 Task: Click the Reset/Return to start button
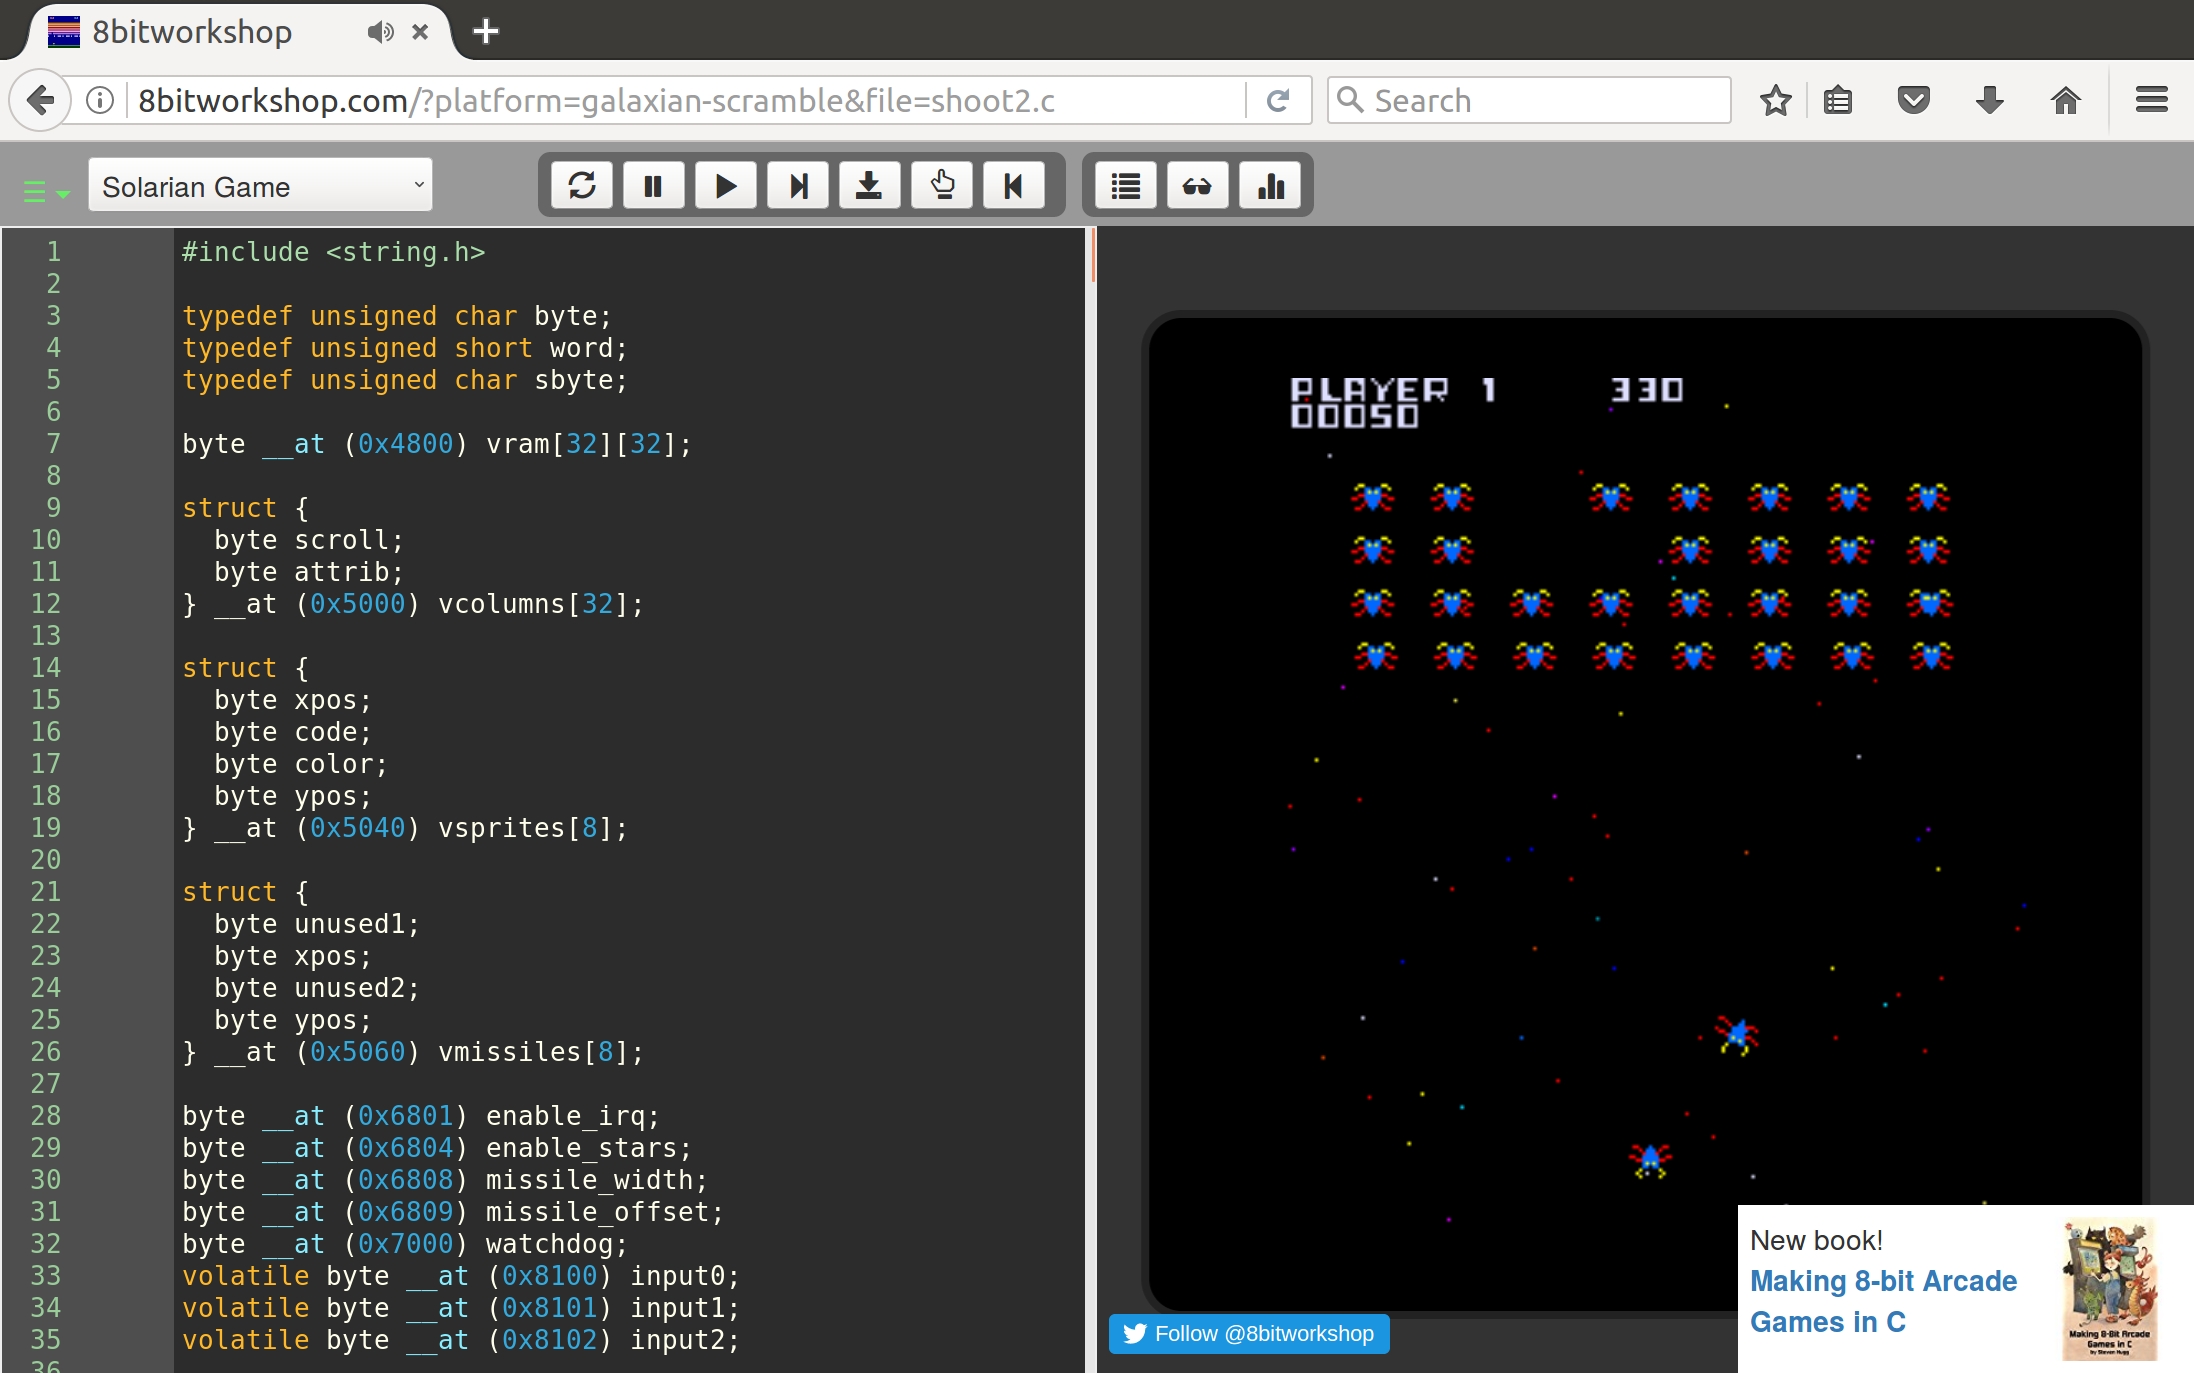(1016, 187)
